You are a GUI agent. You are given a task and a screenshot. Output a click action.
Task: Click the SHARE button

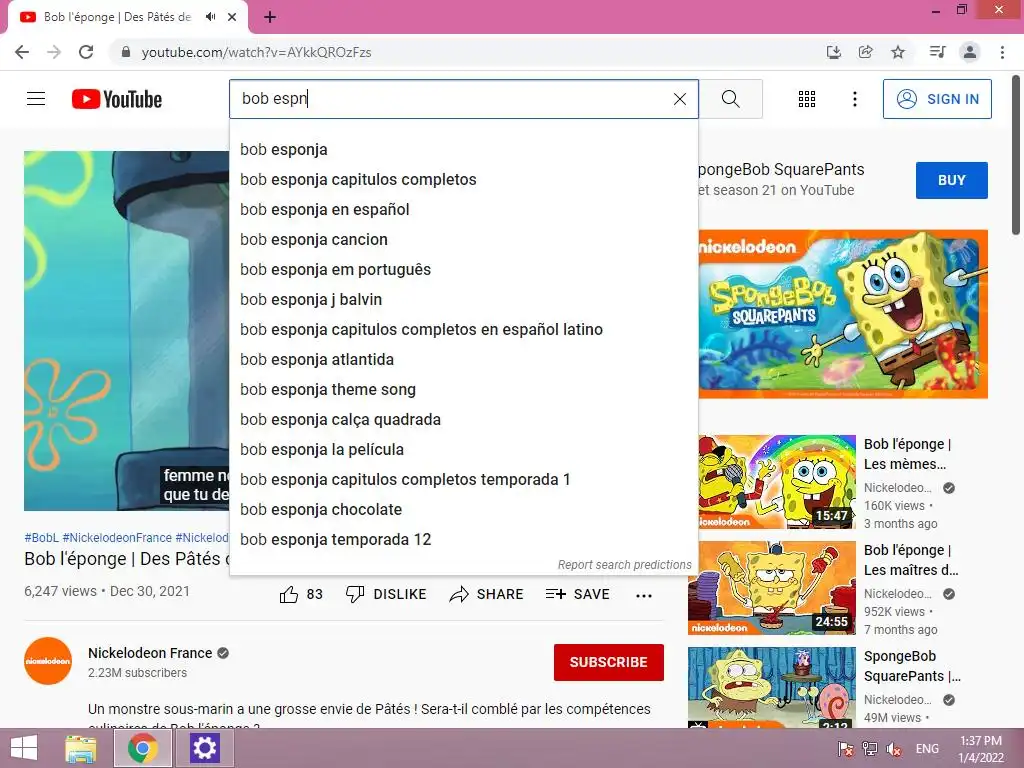(487, 594)
